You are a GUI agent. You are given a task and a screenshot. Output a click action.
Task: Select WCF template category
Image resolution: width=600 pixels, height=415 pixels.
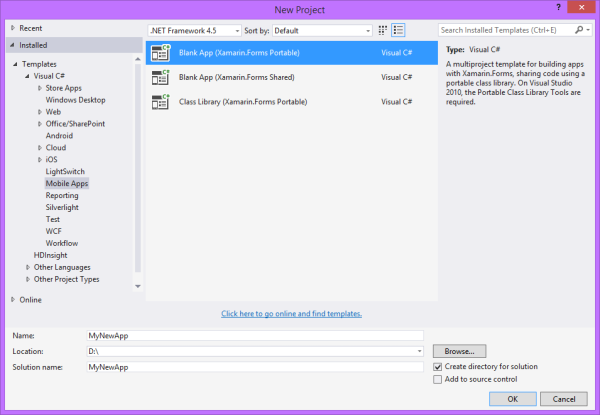[54, 231]
